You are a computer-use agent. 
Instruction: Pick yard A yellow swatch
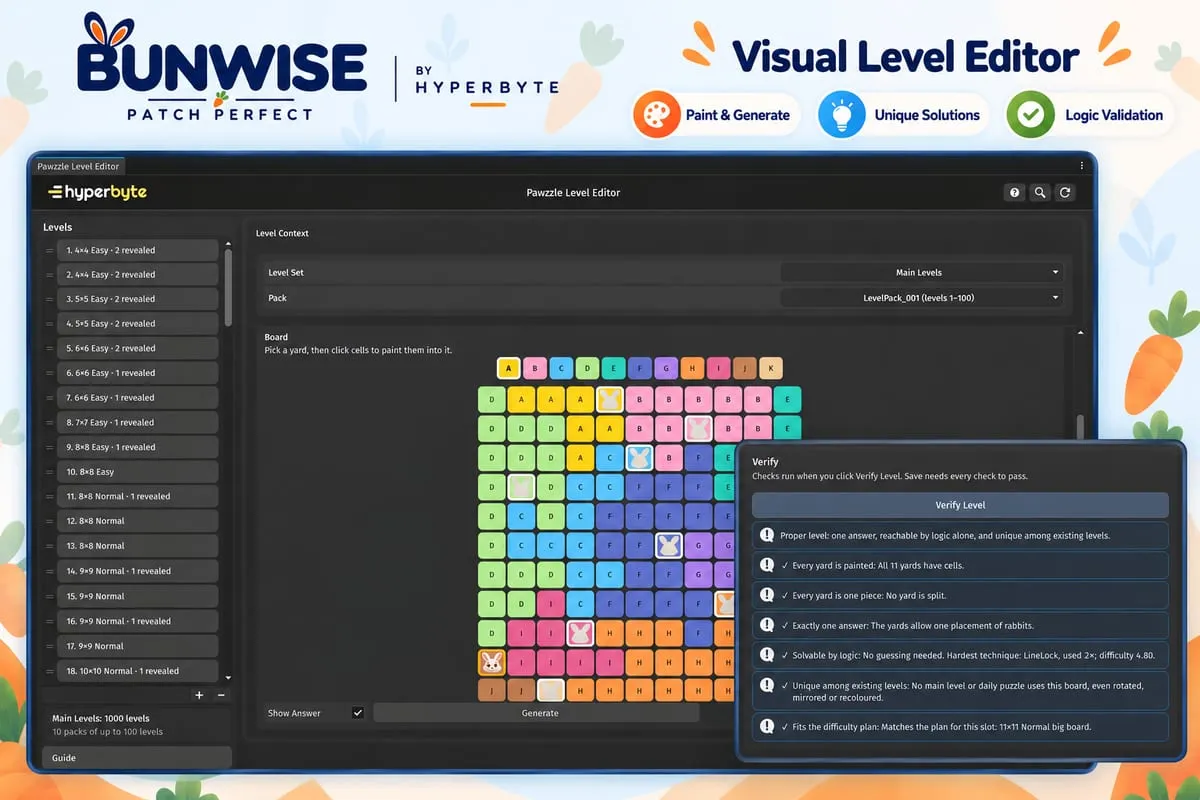point(508,368)
